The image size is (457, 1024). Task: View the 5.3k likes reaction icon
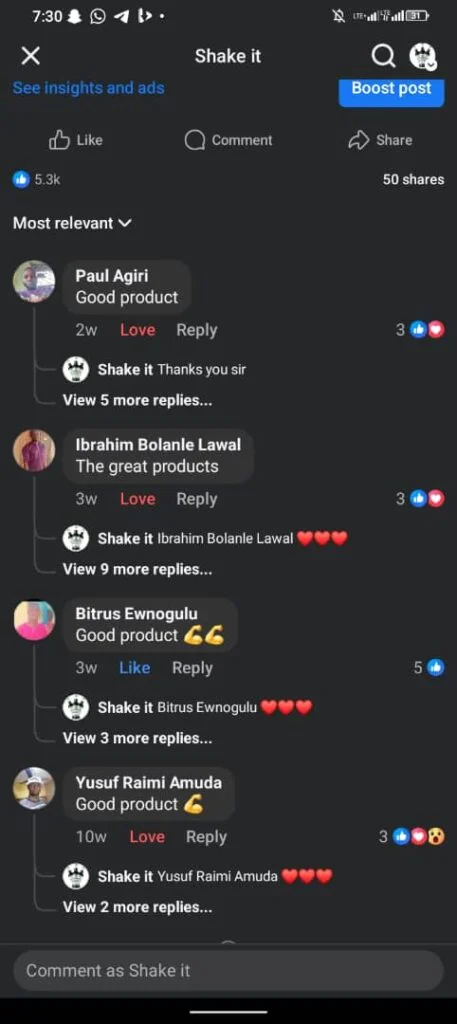point(22,179)
